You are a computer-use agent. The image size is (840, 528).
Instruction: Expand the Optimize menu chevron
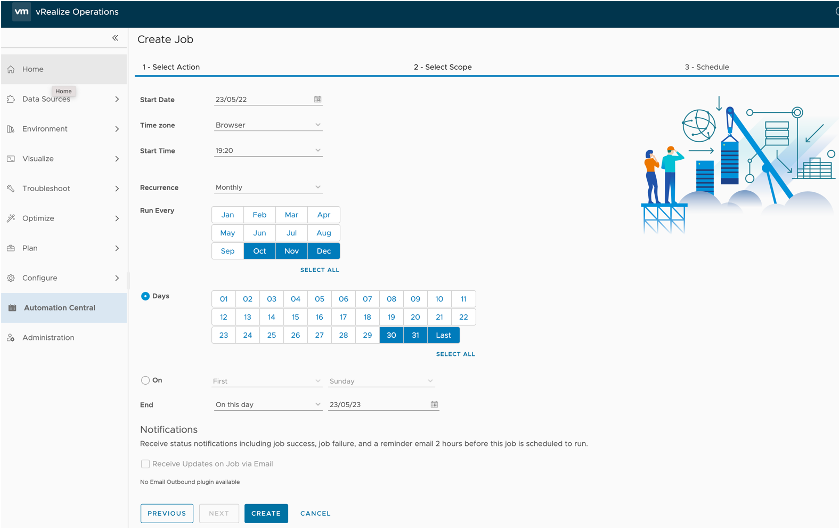point(117,218)
